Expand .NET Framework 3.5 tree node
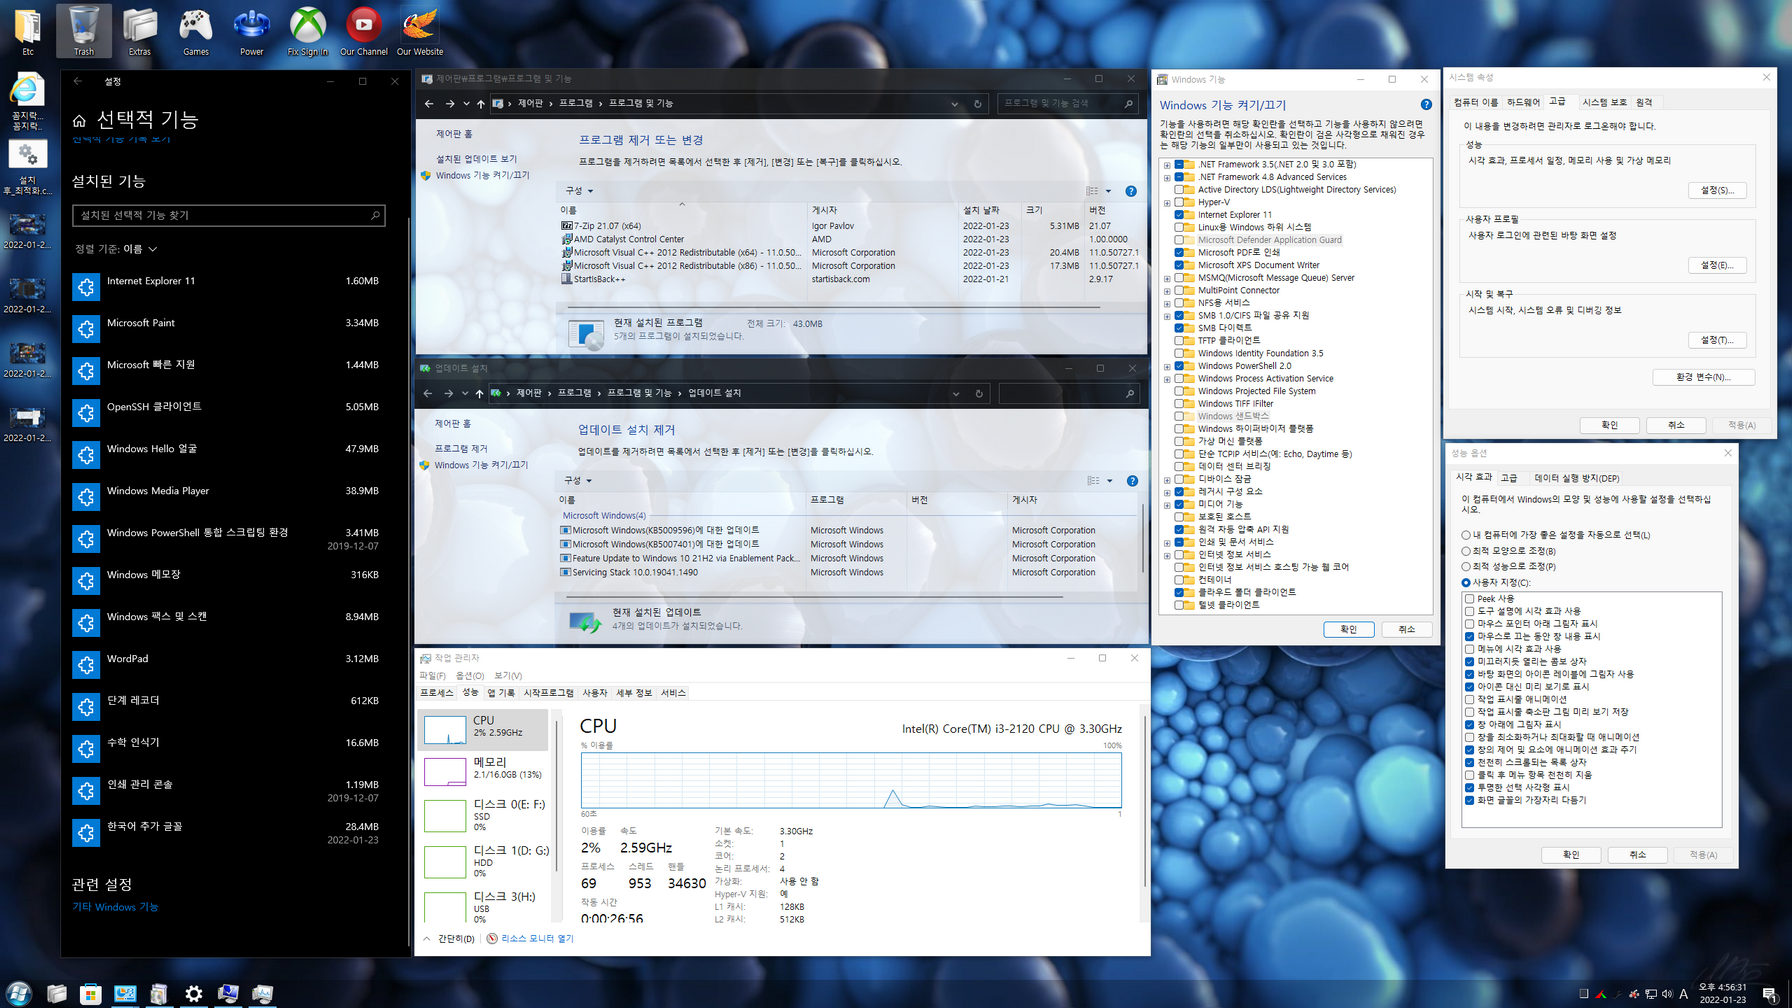The image size is (1792, 1008). (1167, 165)
